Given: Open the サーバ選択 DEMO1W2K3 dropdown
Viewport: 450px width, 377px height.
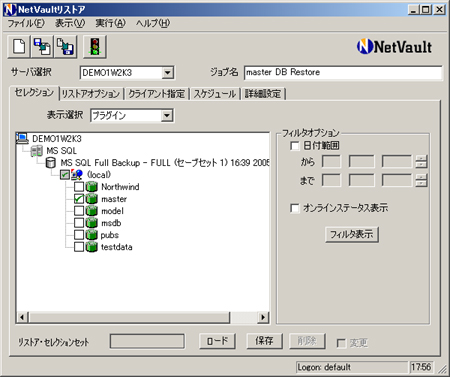Looking at the screenshot, I should [168, 72].
